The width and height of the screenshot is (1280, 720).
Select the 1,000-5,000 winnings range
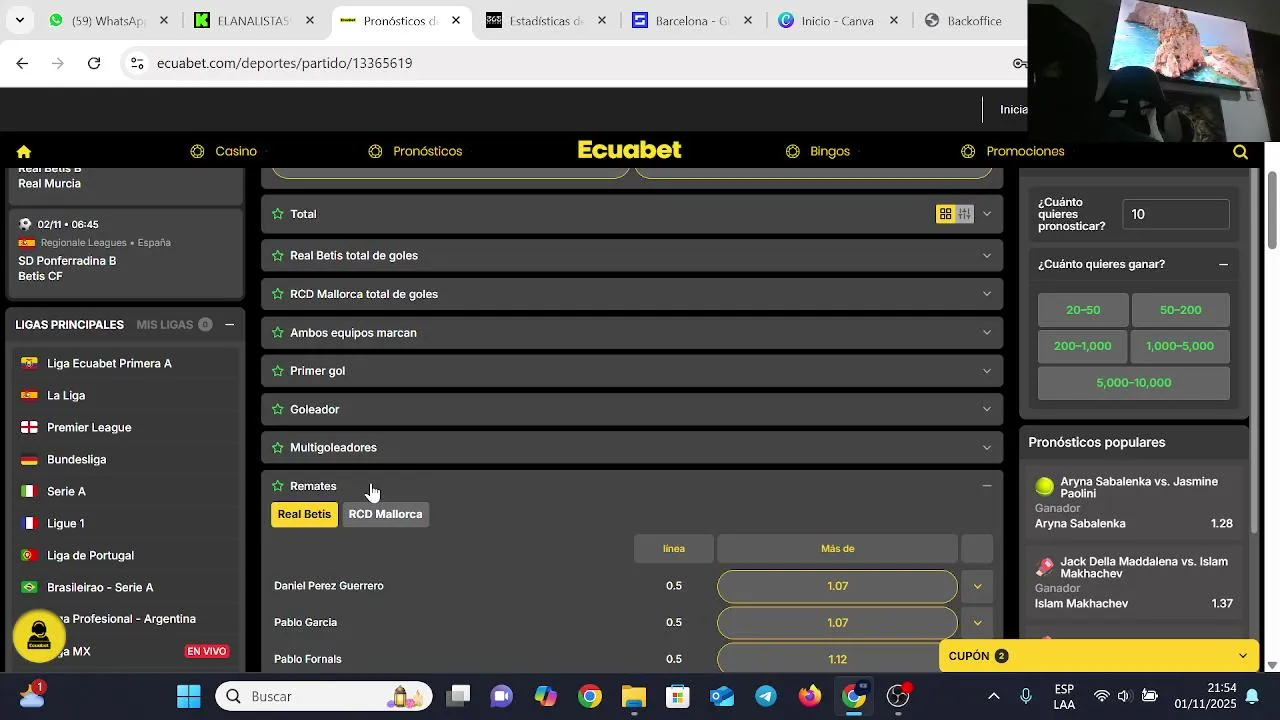tap(1181, 346)
